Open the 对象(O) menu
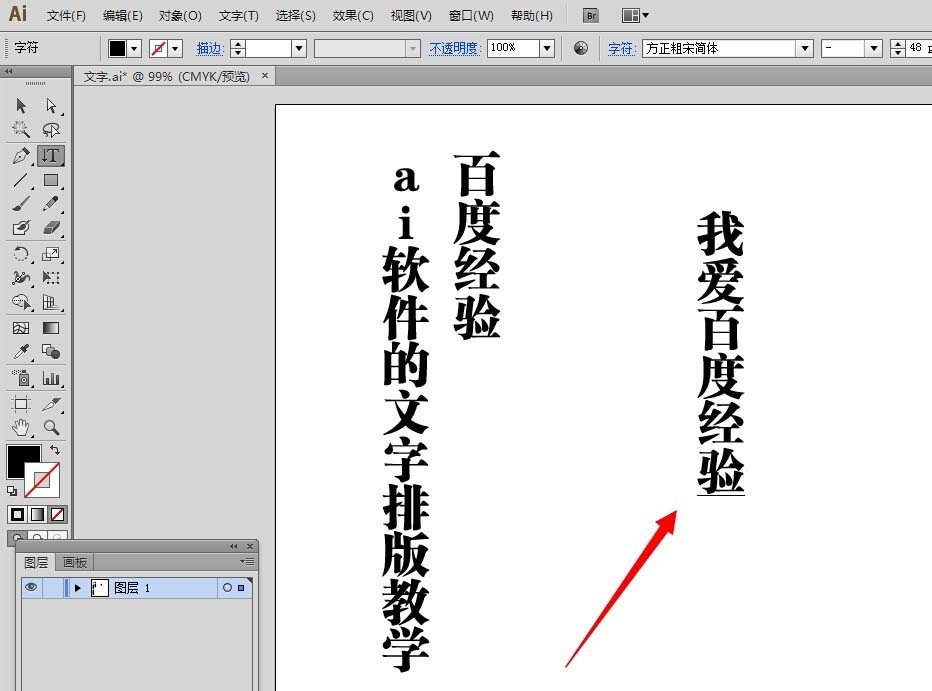This screenshot has height=691, width=932. coord(180,15)
